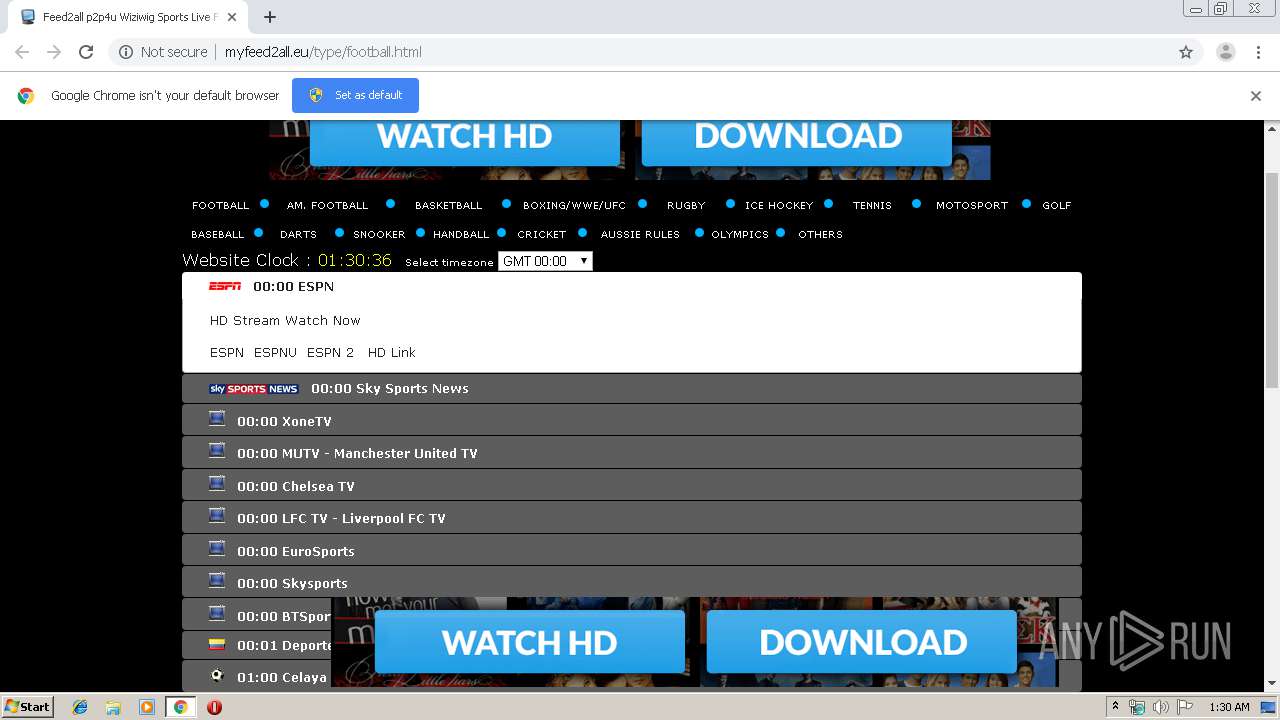Expand the 00:00 EuroSports row
The image size is (1280, 720).
click(x=632, y=551)
